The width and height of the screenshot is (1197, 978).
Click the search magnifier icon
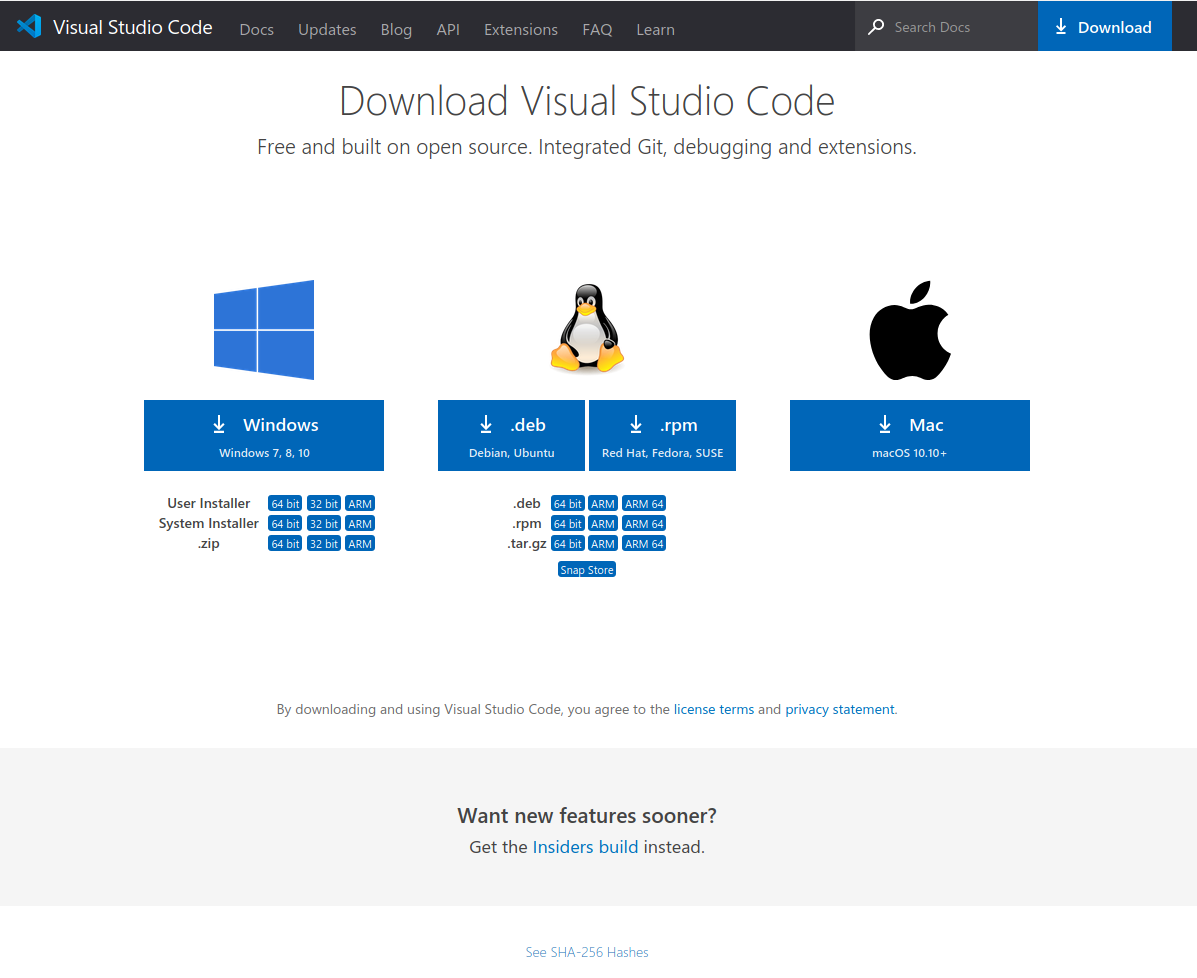click(876, 27)
